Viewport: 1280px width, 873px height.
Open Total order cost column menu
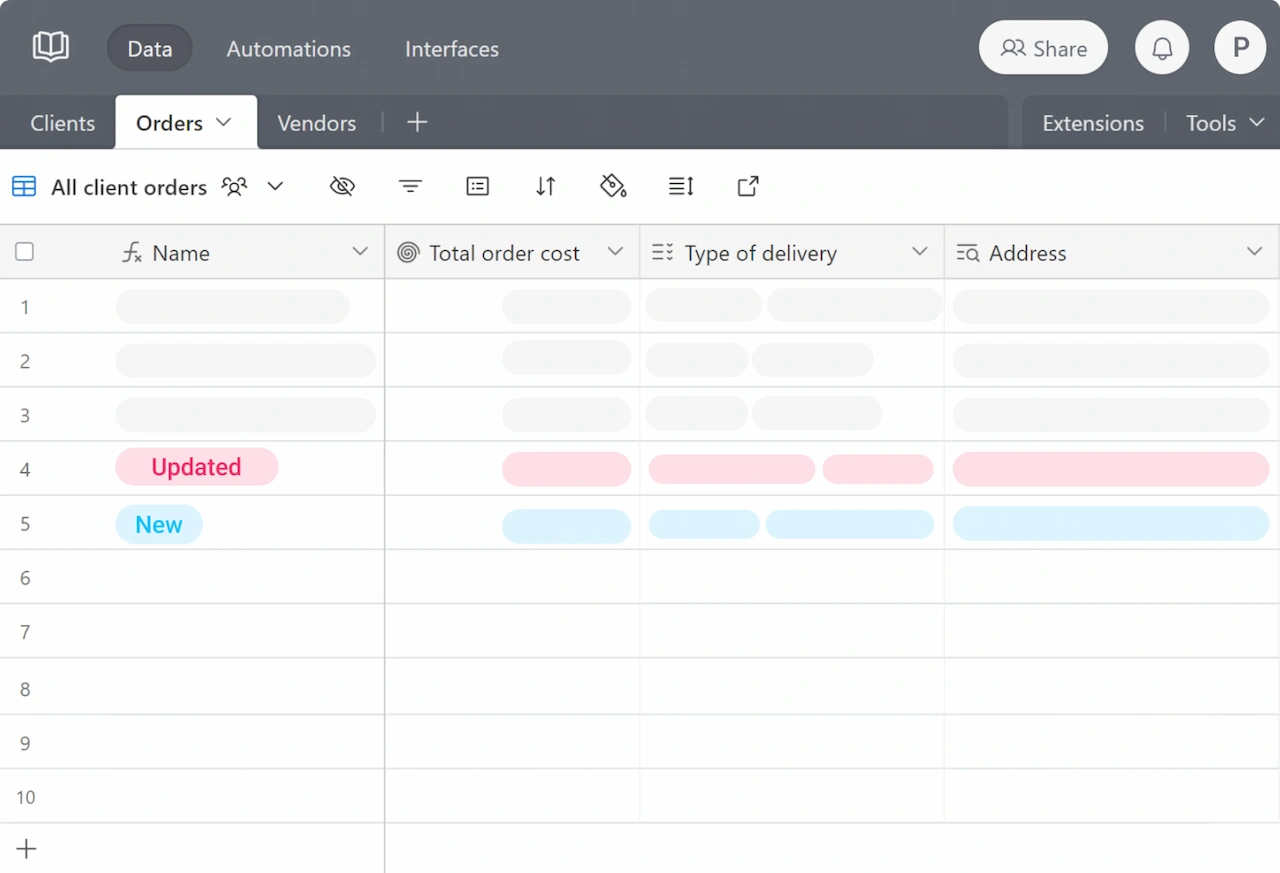[615, 252]
